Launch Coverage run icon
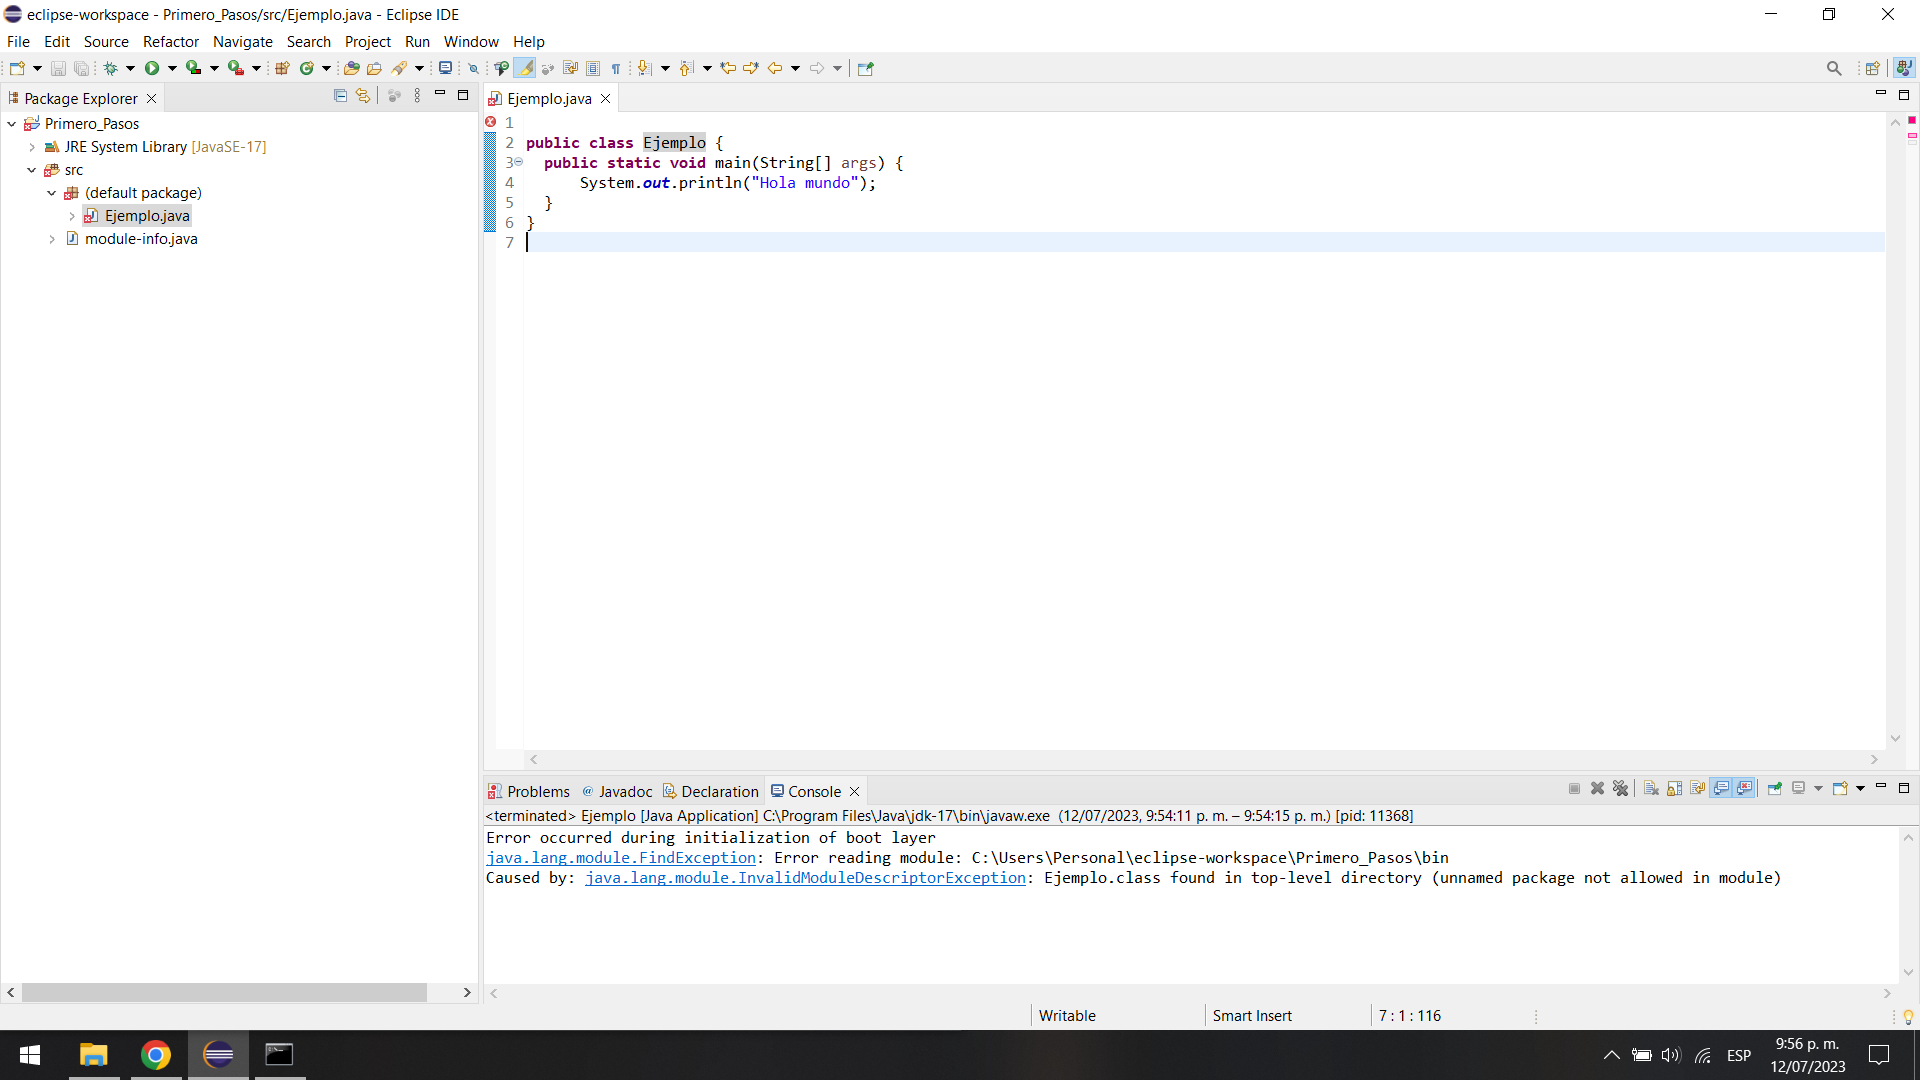The width and height of the screenshot is (1920, 1080). coord(194,69)
